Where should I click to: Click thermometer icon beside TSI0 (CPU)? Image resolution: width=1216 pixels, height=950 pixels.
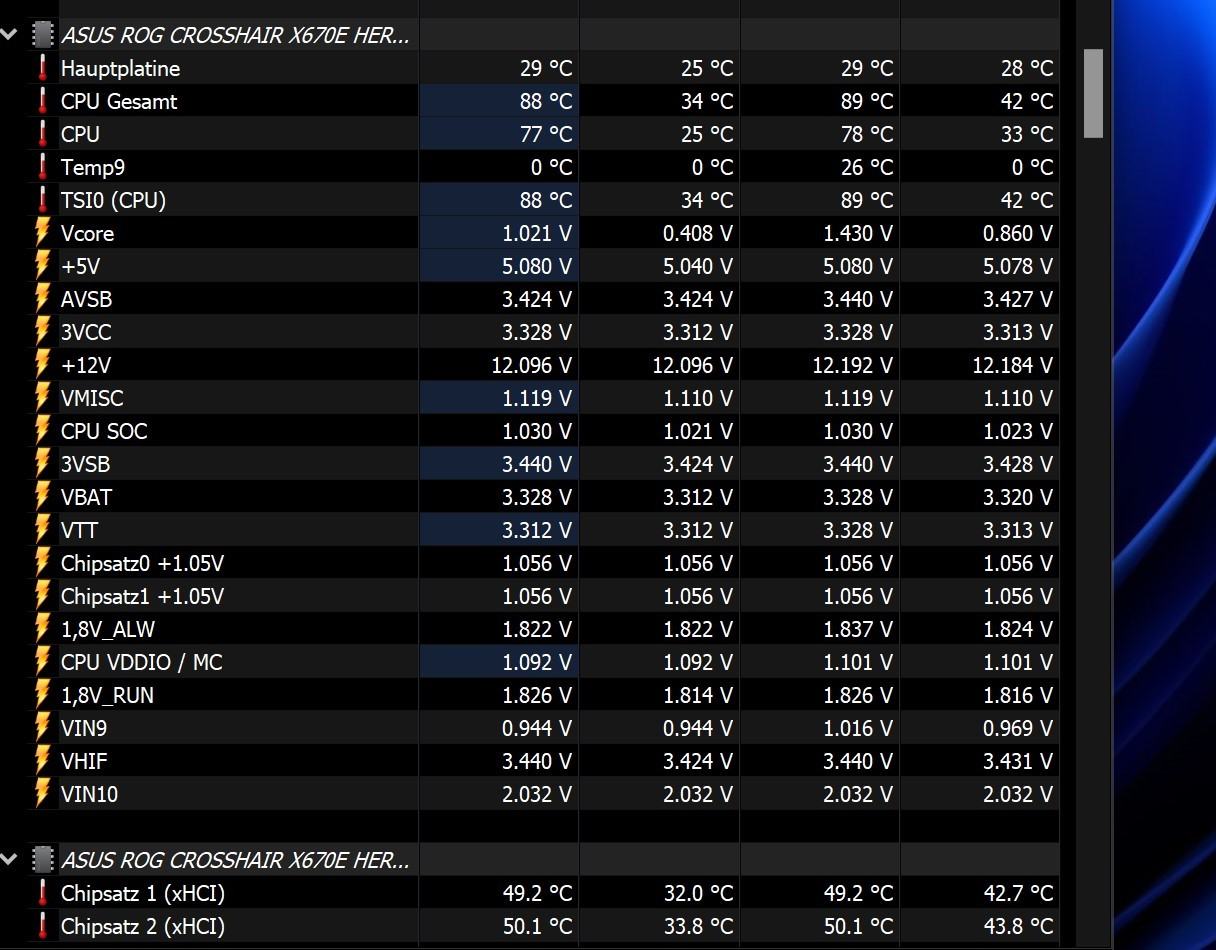[x=42, y=200]
